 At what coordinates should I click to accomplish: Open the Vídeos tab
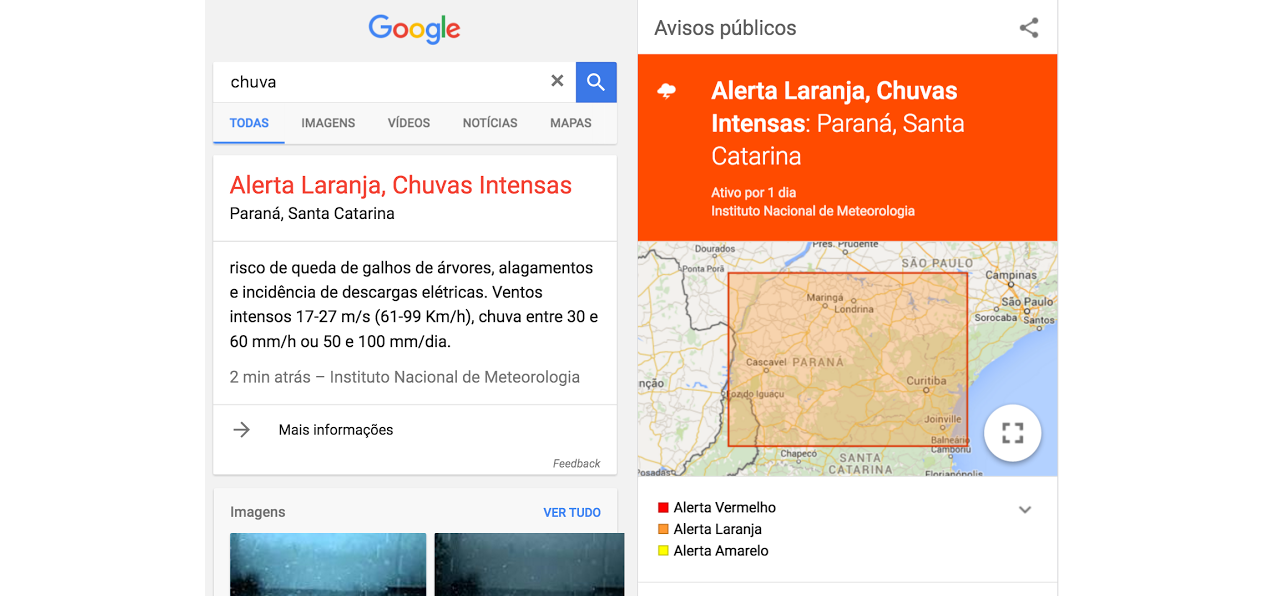coord(409,123)
